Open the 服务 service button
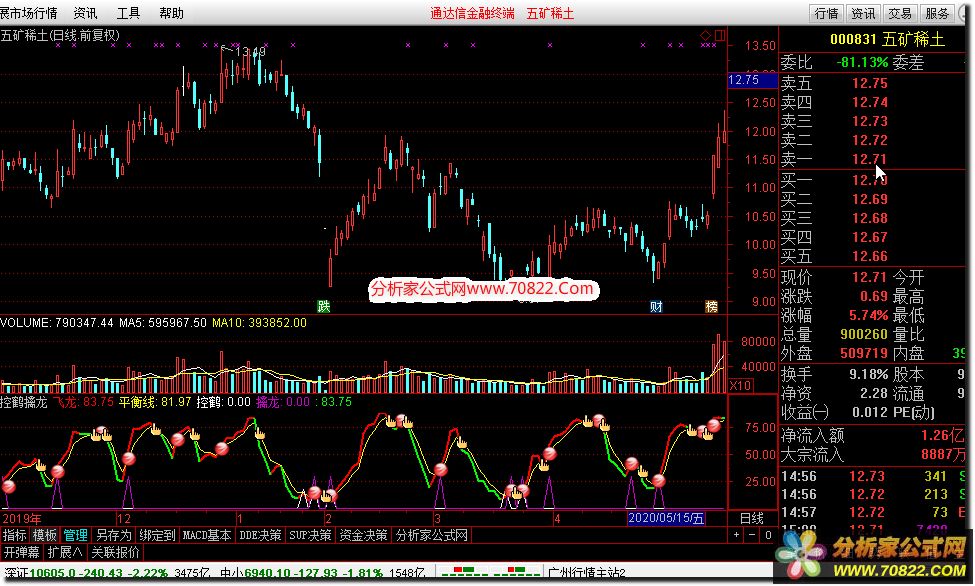975x586 pixels. 936,13
